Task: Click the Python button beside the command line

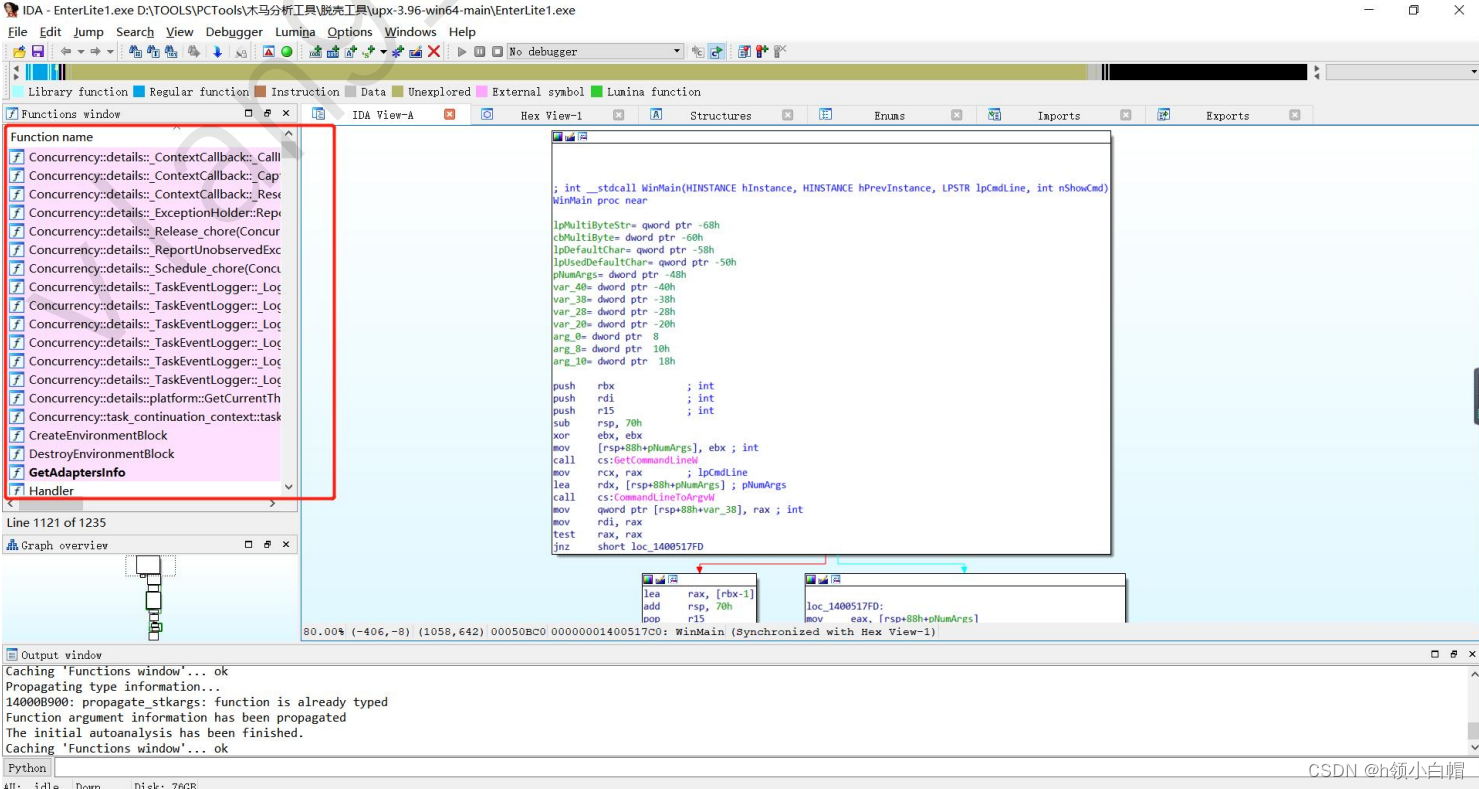Action: click(27, 768)
